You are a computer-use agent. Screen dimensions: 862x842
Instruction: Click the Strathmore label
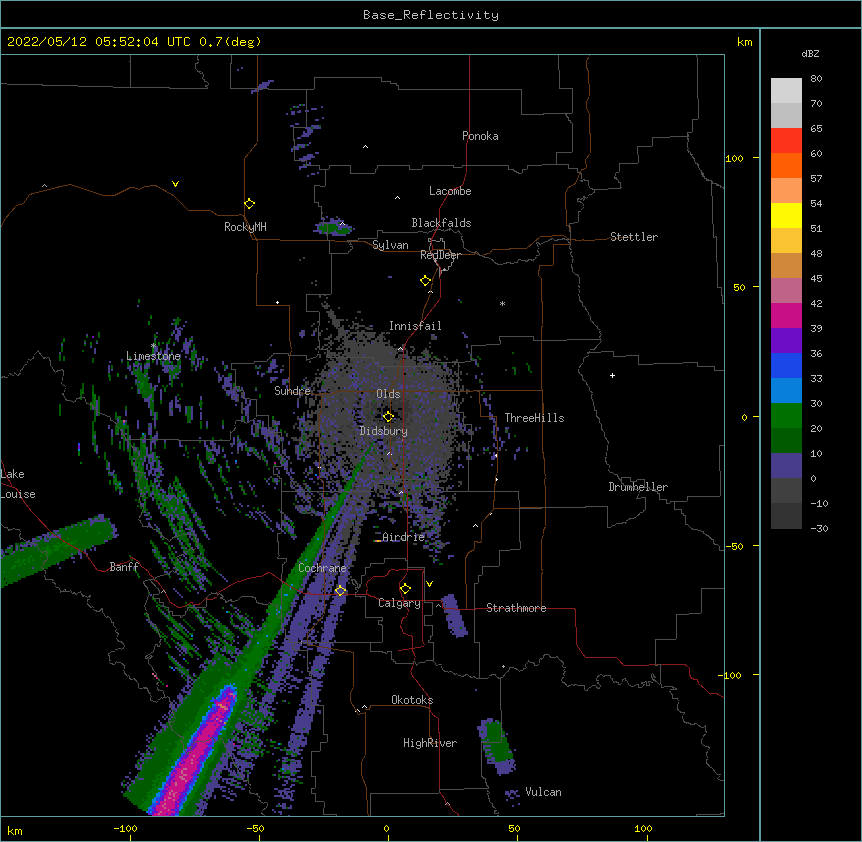coord(516,608)
